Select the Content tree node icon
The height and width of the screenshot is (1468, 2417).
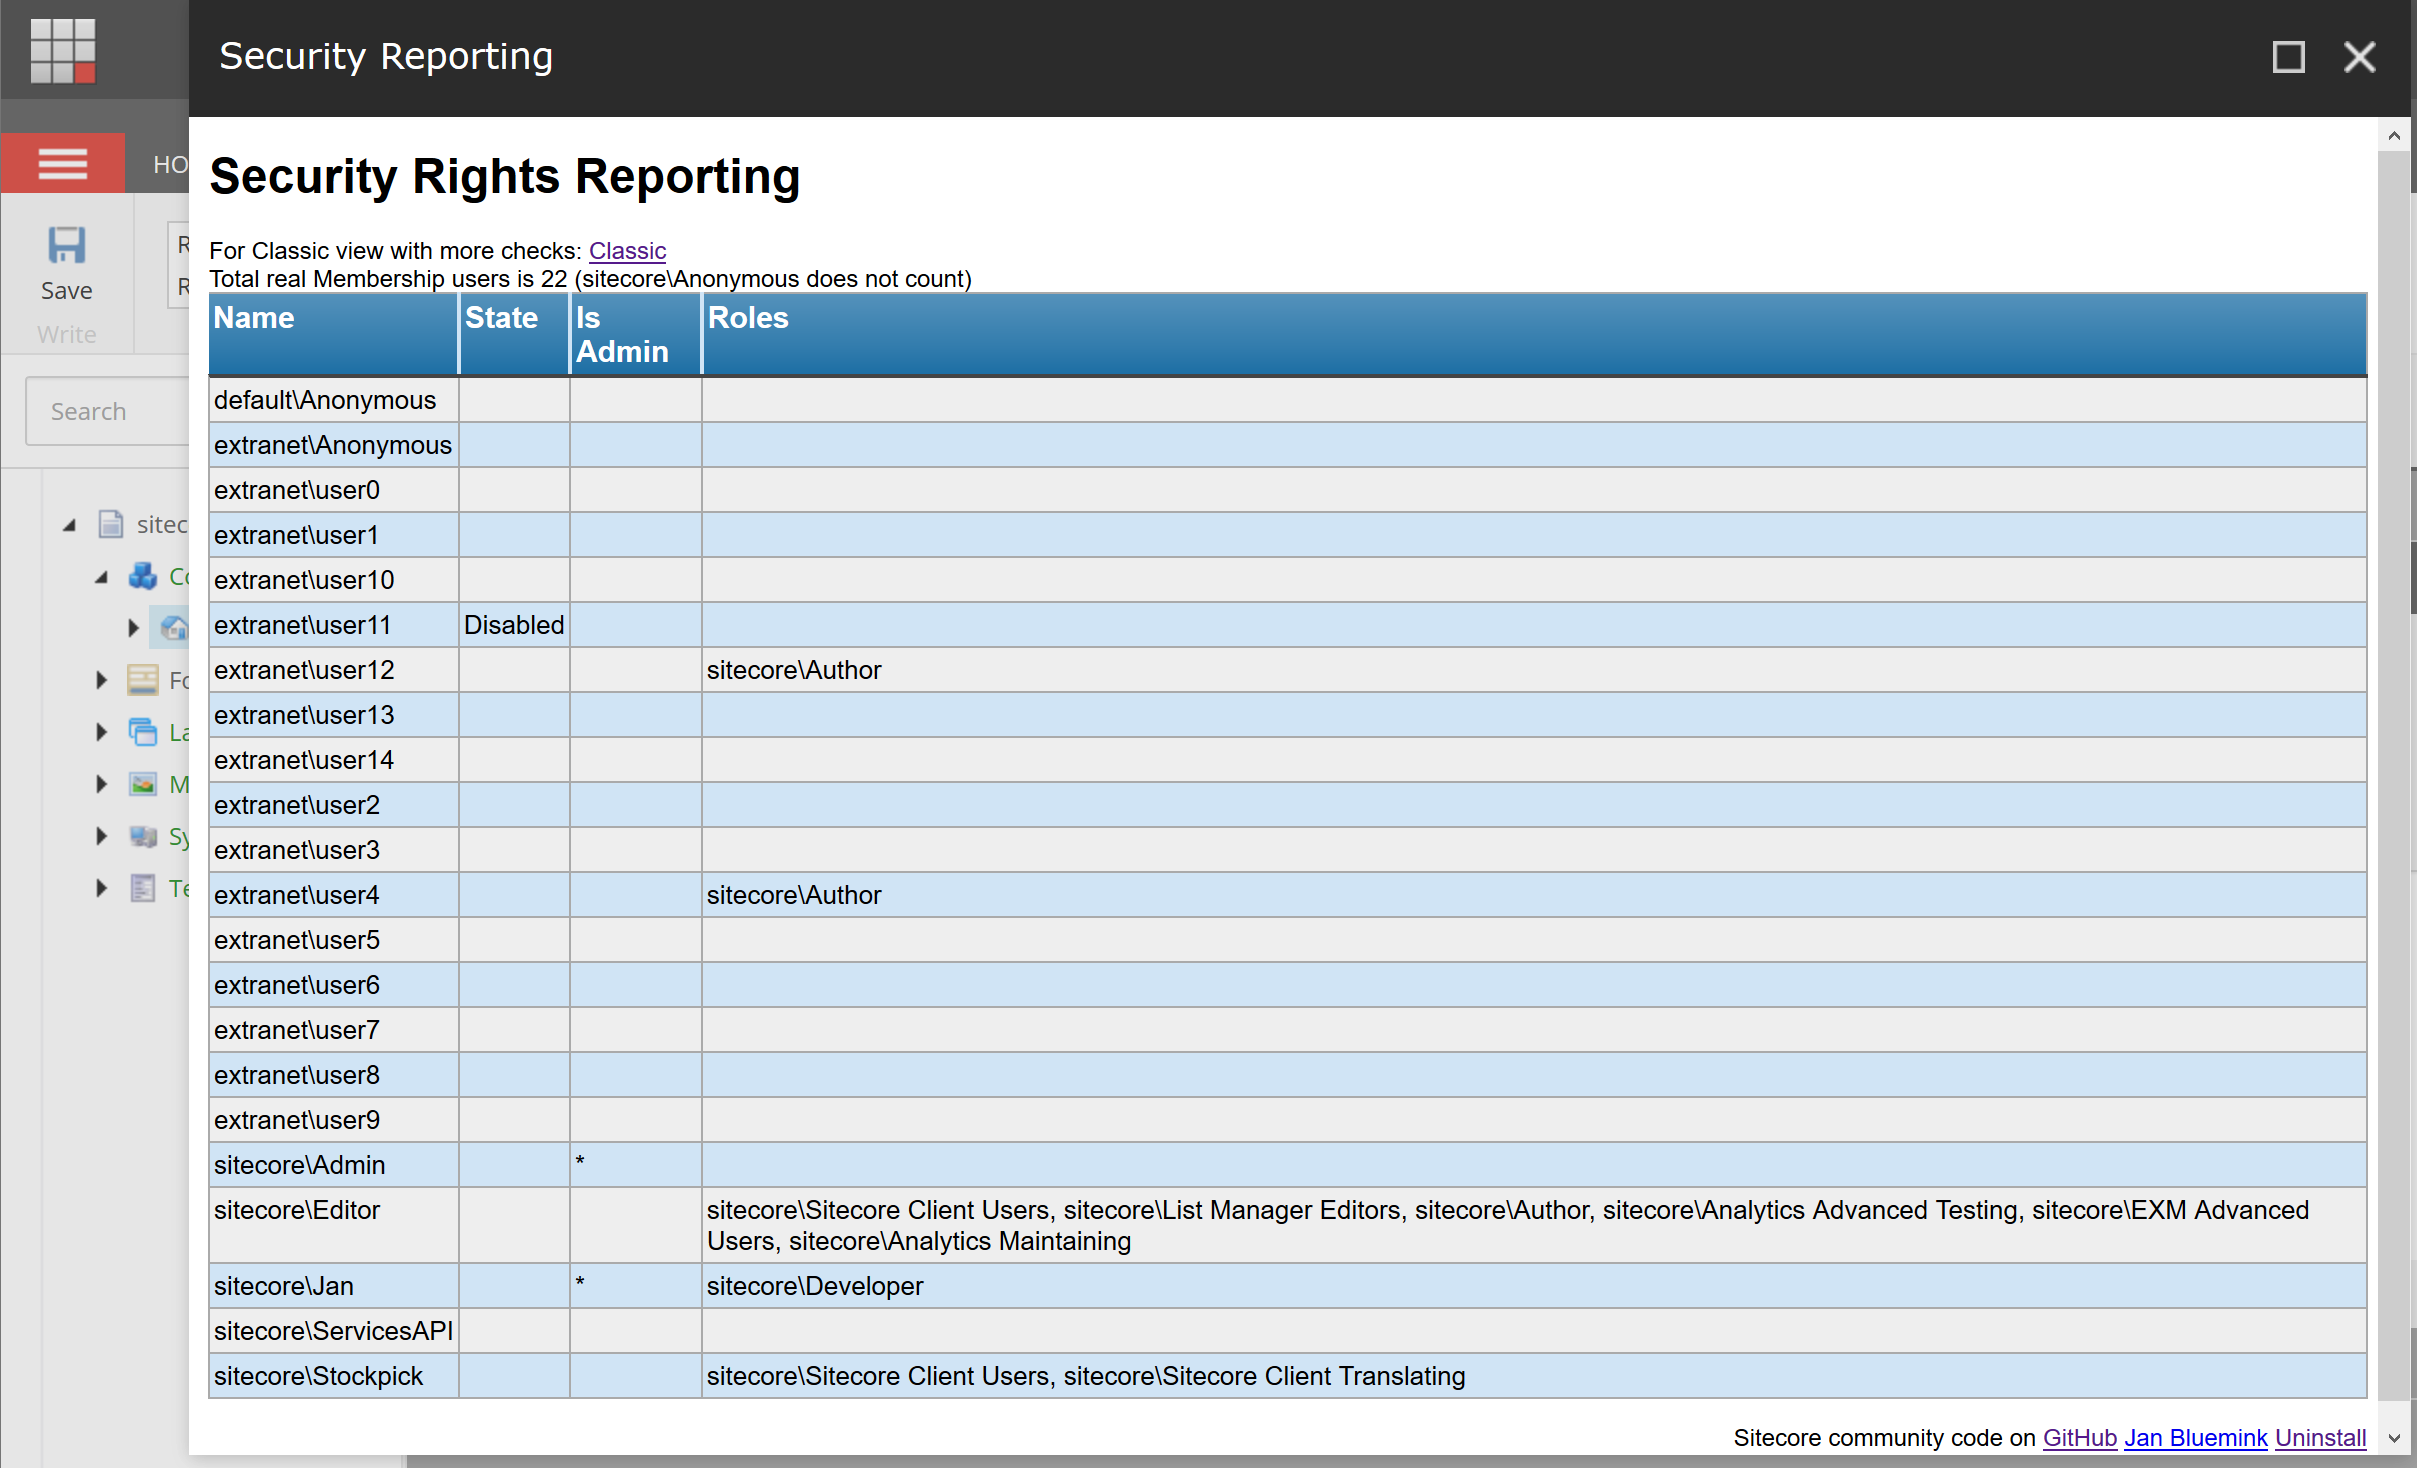(143, 576)
